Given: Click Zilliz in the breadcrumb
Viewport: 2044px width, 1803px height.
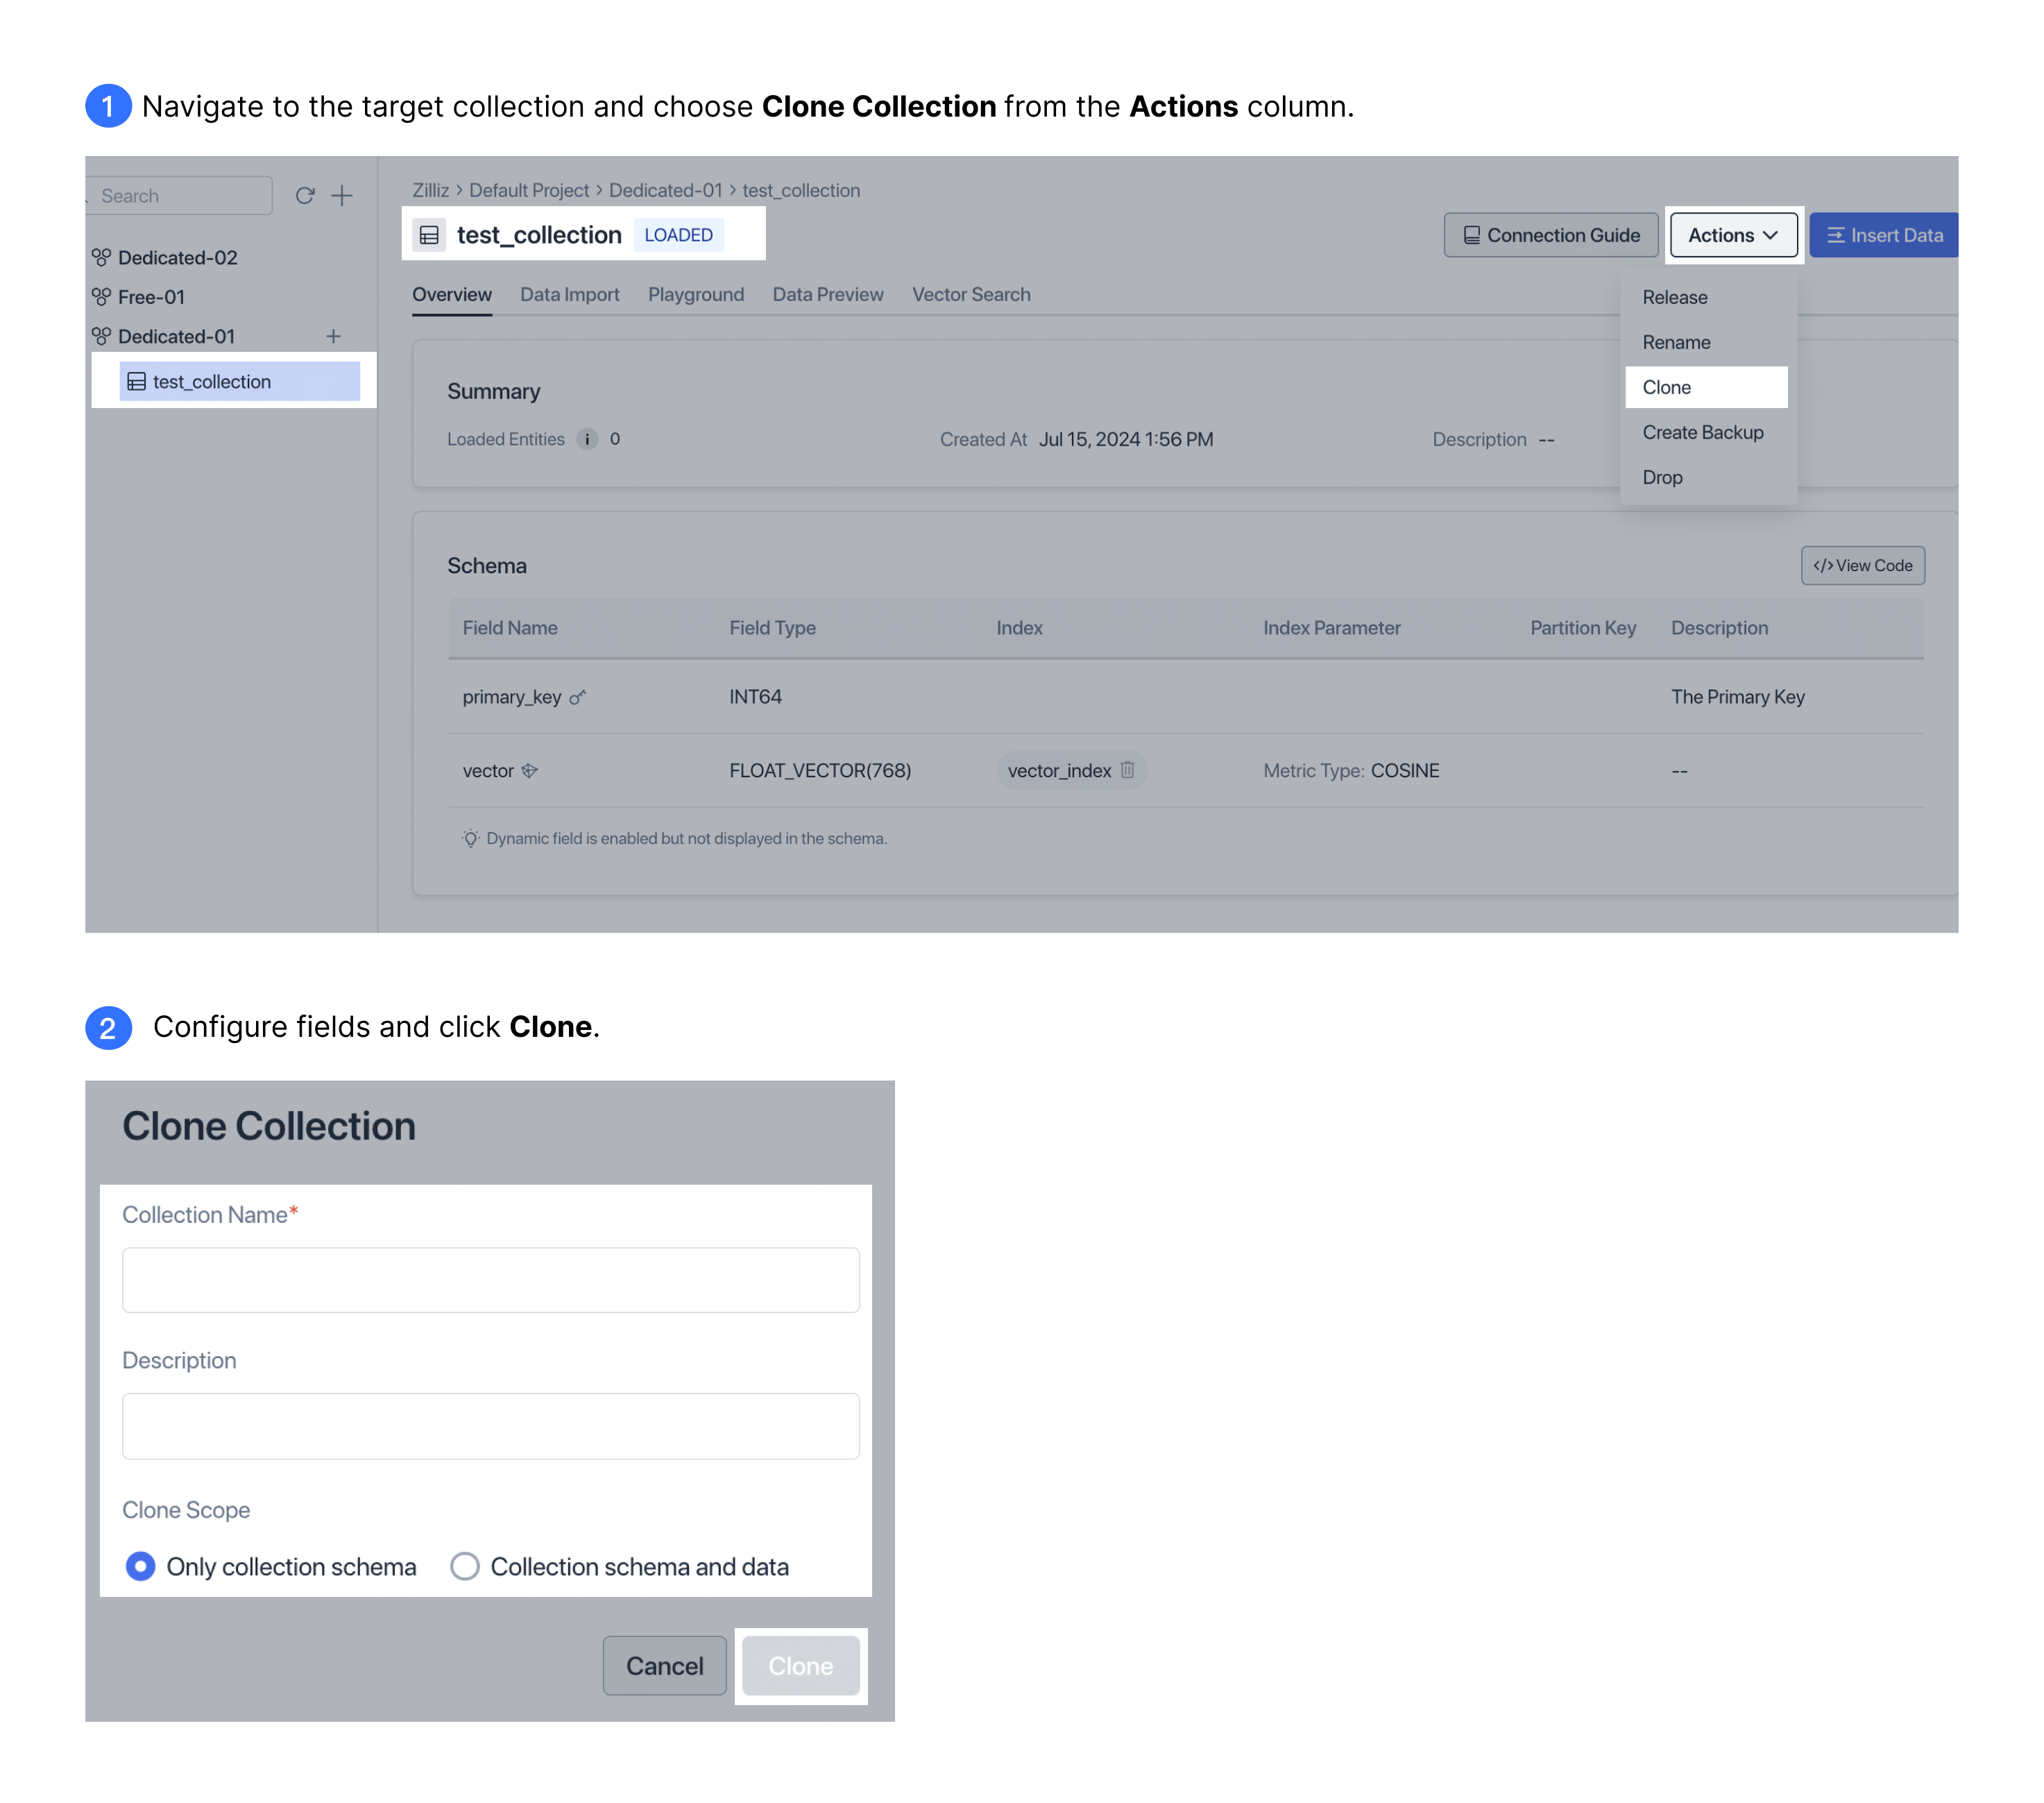Looking at the screenshot, I should click(430, 190).
